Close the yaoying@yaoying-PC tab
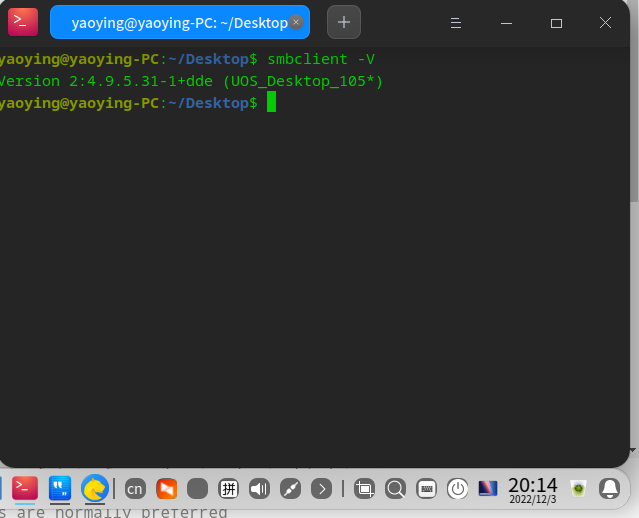This screenshot has height=518, width=639. point(296,21)
